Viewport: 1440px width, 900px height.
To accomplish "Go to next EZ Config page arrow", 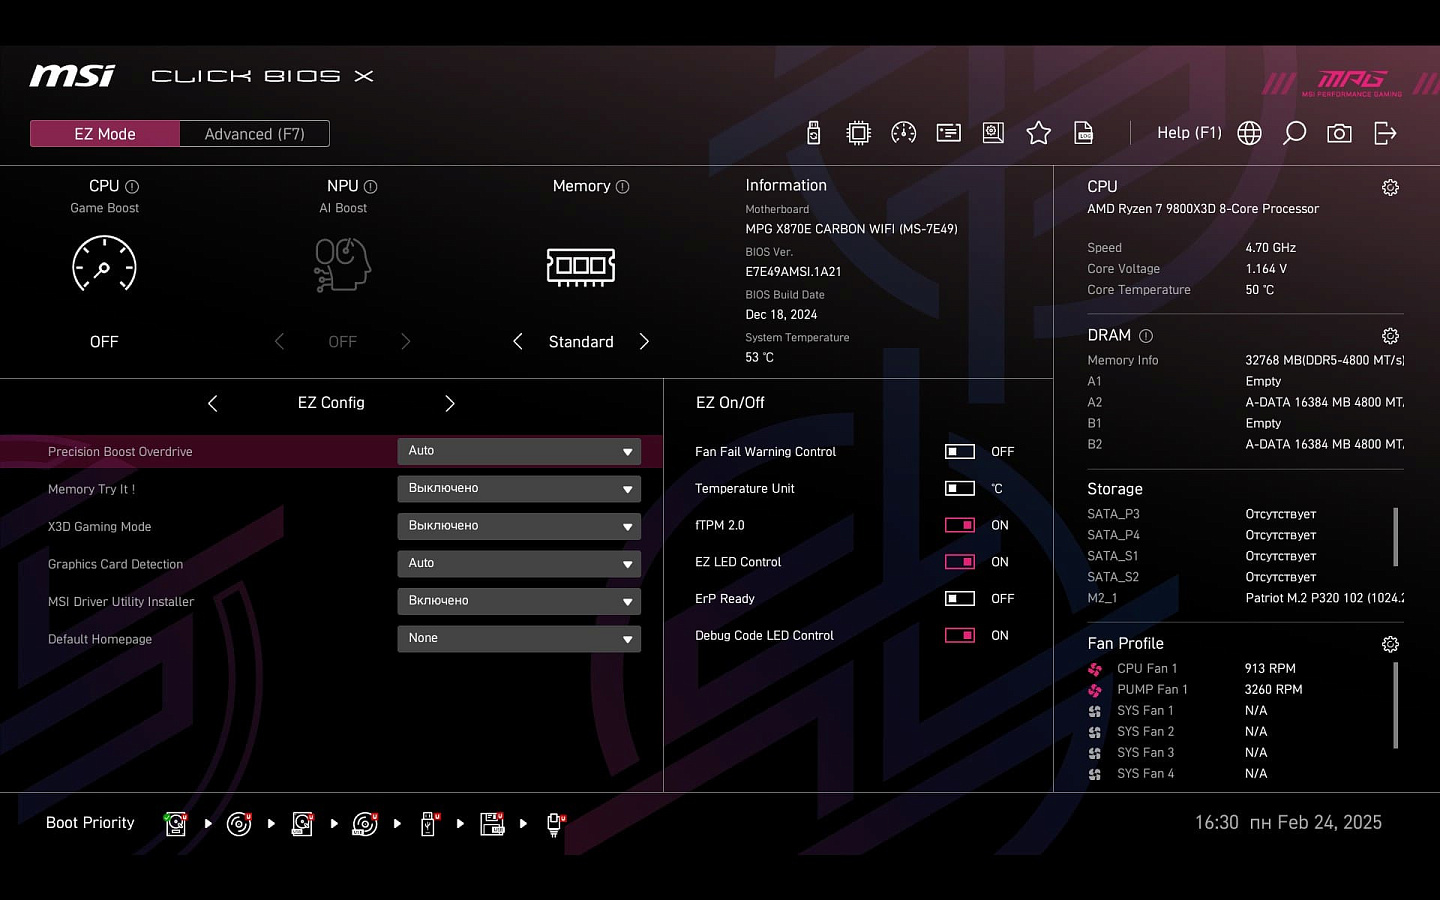I will (450, 403).
